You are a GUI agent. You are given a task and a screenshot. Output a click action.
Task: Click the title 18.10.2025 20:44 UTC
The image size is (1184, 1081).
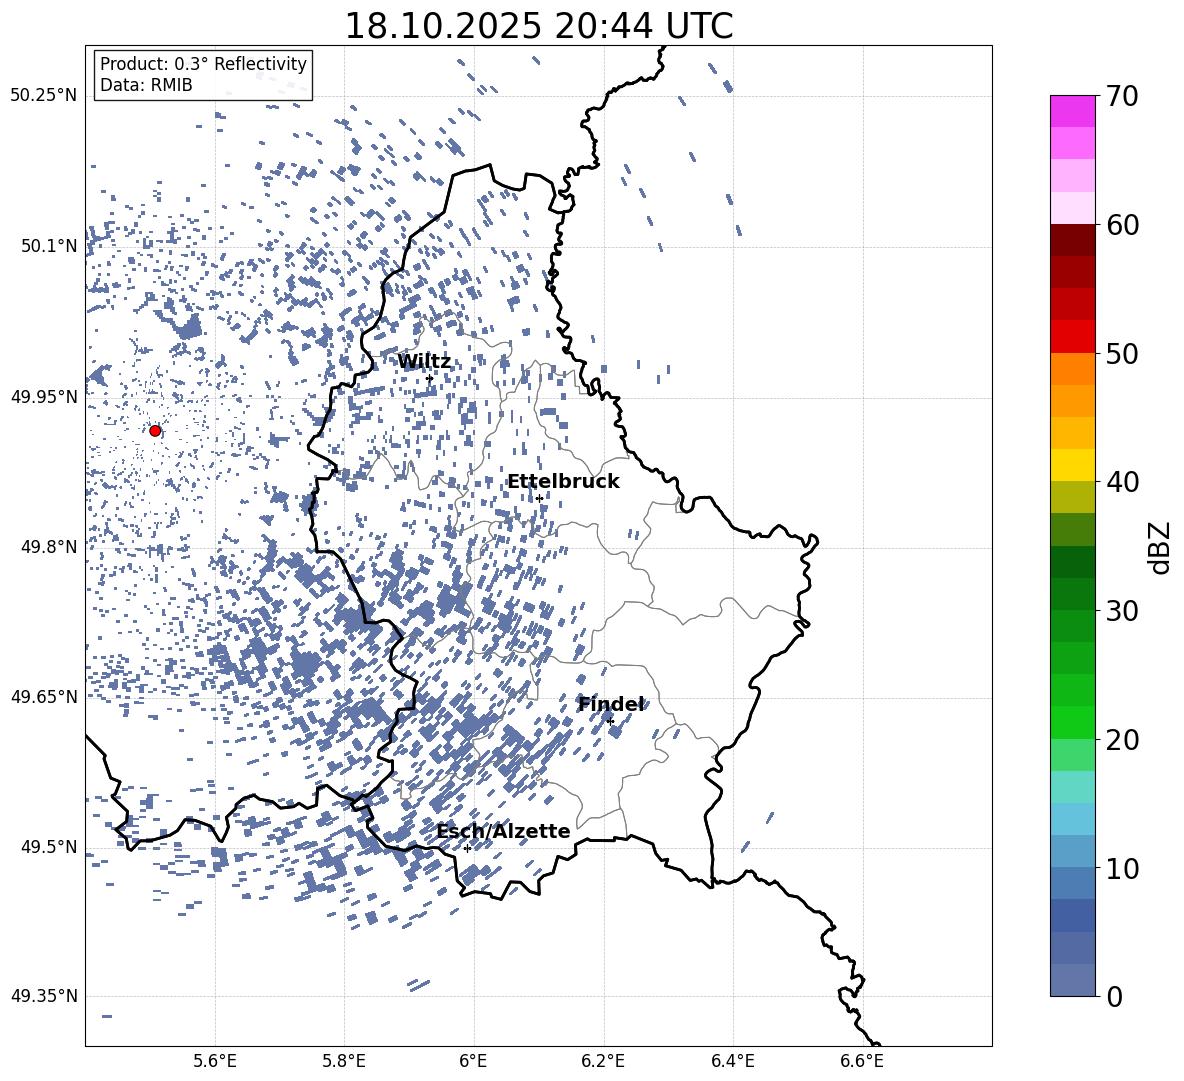[x=539, y=26]
